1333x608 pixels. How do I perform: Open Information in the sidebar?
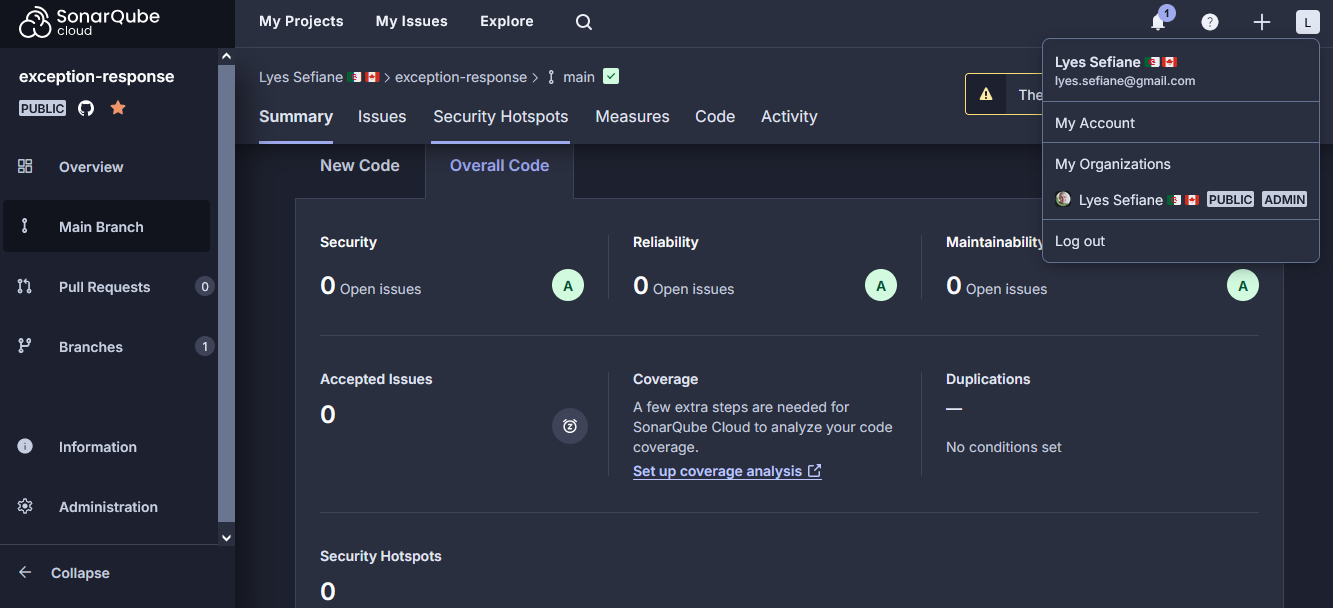click(106, 446)
